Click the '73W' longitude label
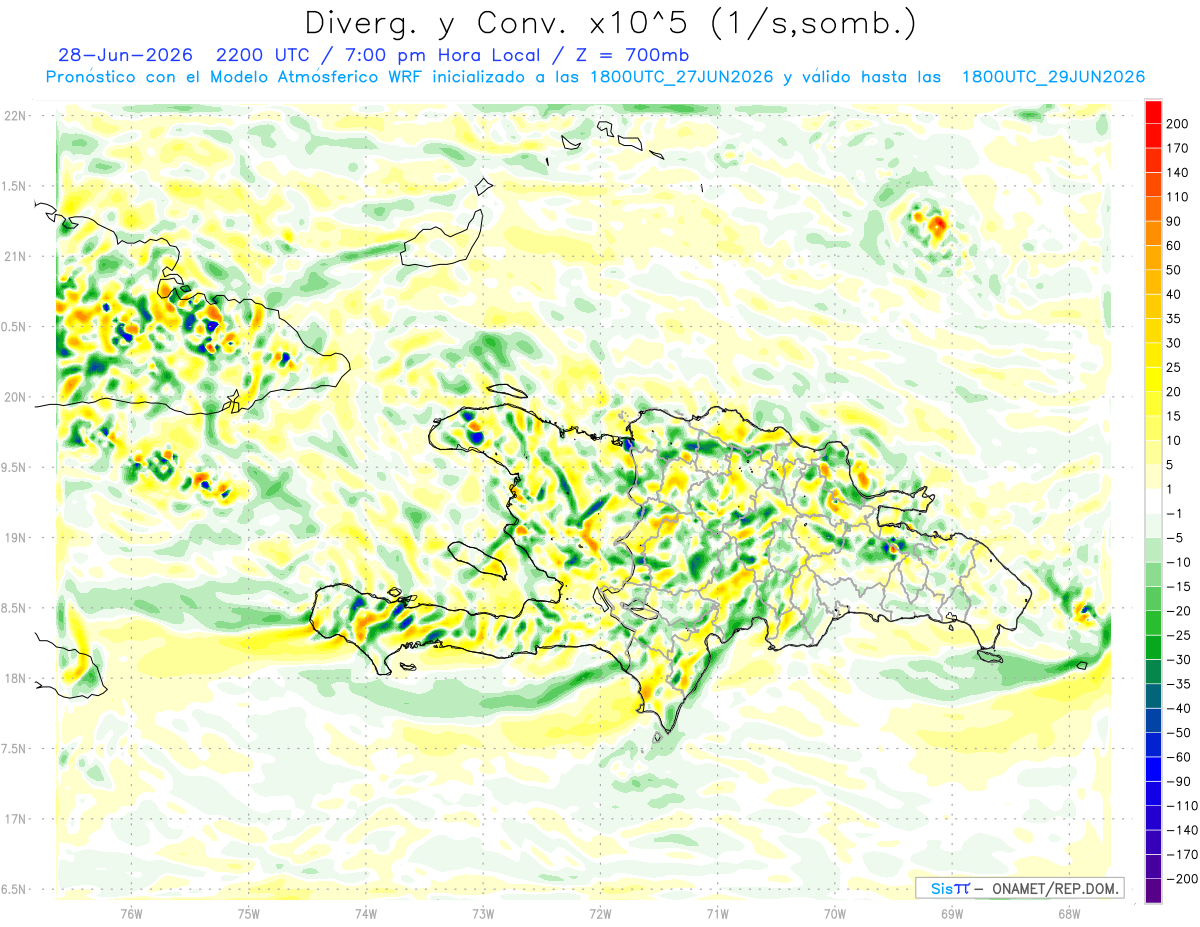 pyautogui.click(x=483, y=914)
